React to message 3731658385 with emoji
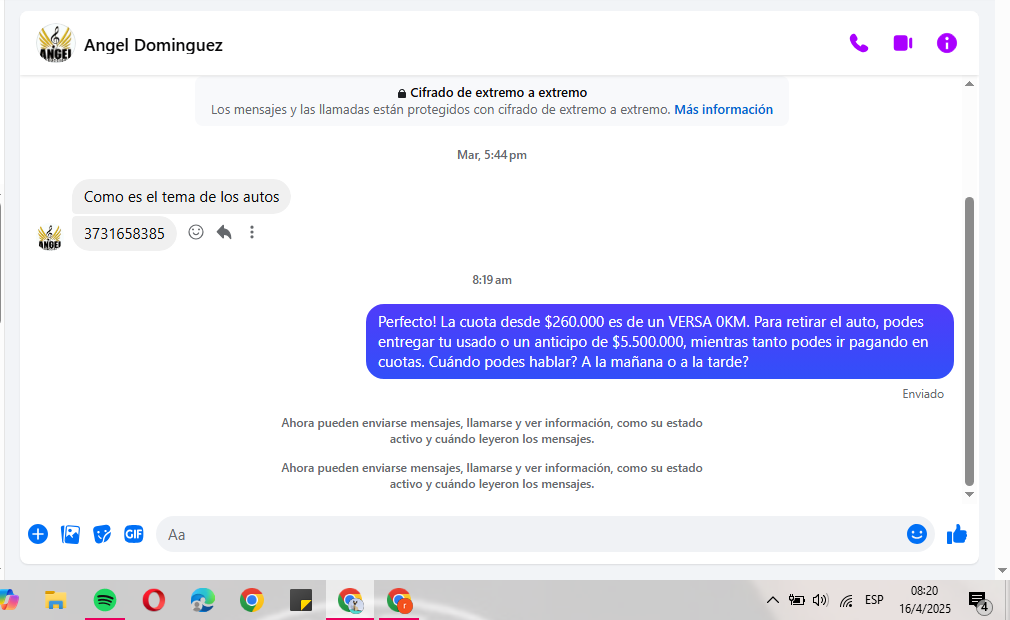Viewport: 1010px width, 620px height. 196,232
